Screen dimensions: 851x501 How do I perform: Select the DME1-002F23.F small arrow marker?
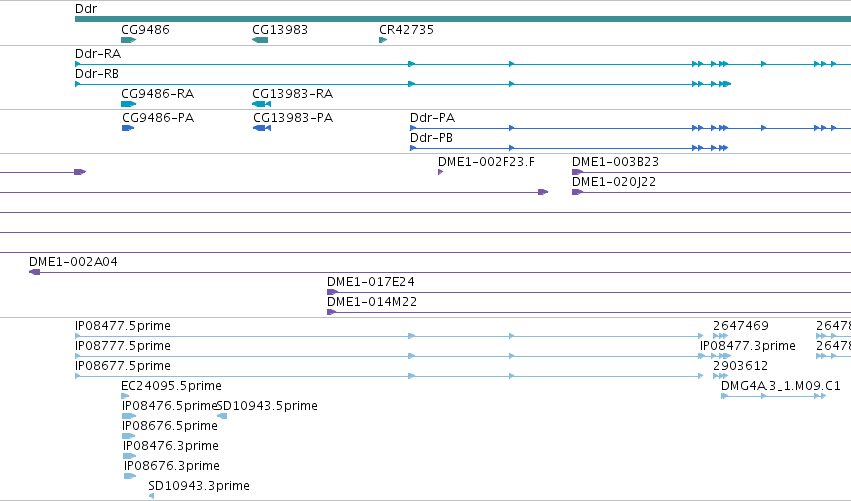(441, 172)
